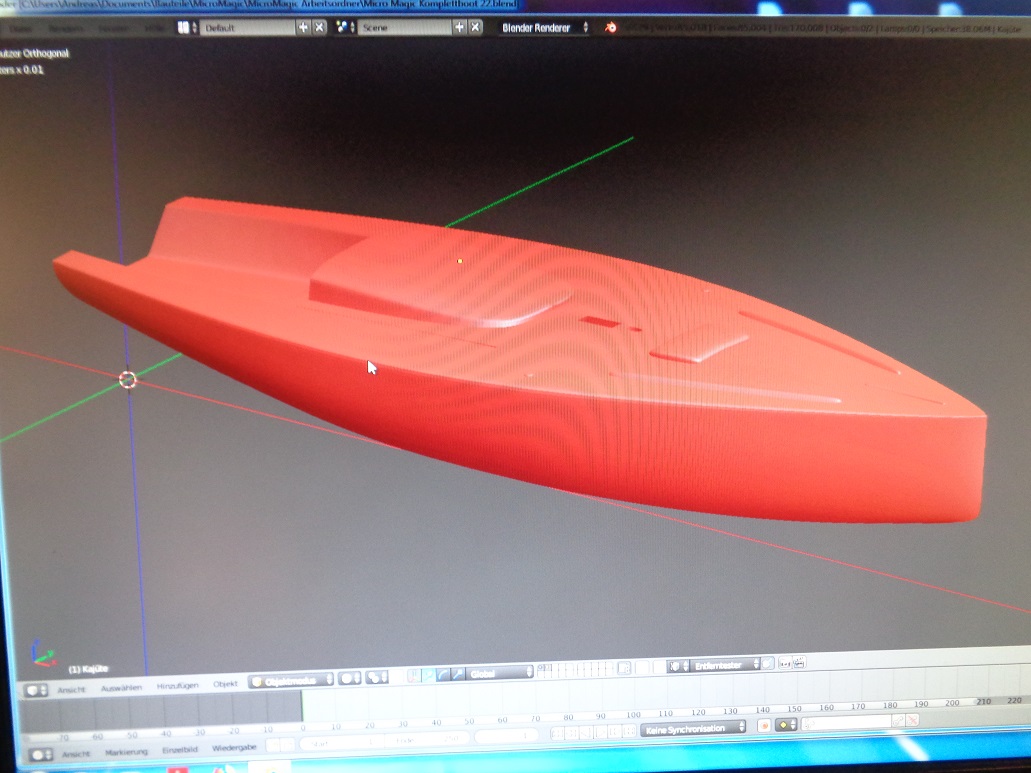Click the yellow origin dot on the deck
This screenshot has height=773, width=1031.
pos(460,261)
